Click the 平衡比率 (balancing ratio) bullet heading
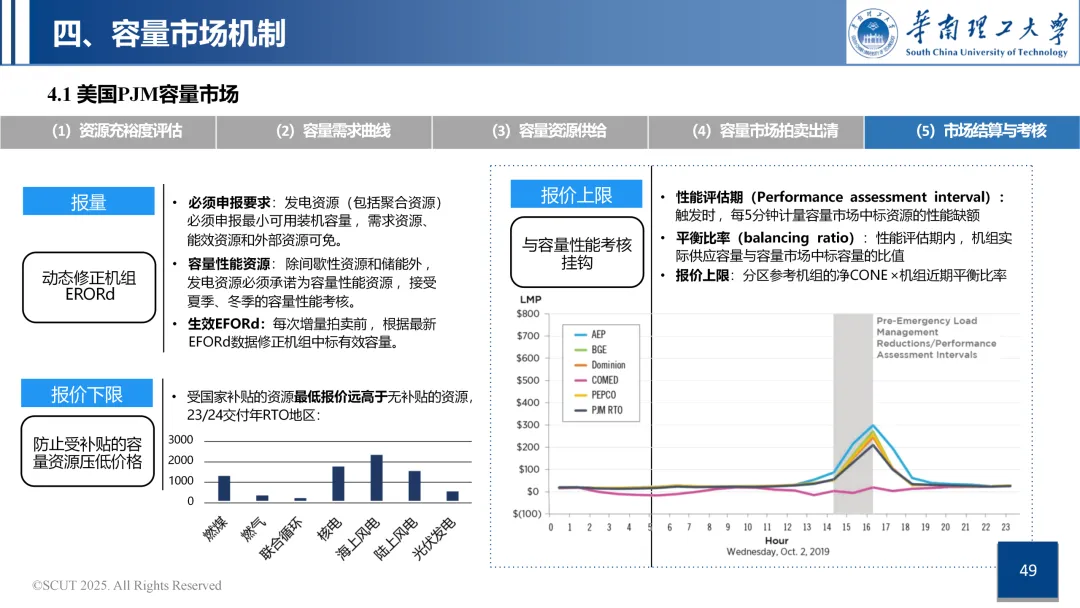1080x608 pixels. [x=765, y=238]
